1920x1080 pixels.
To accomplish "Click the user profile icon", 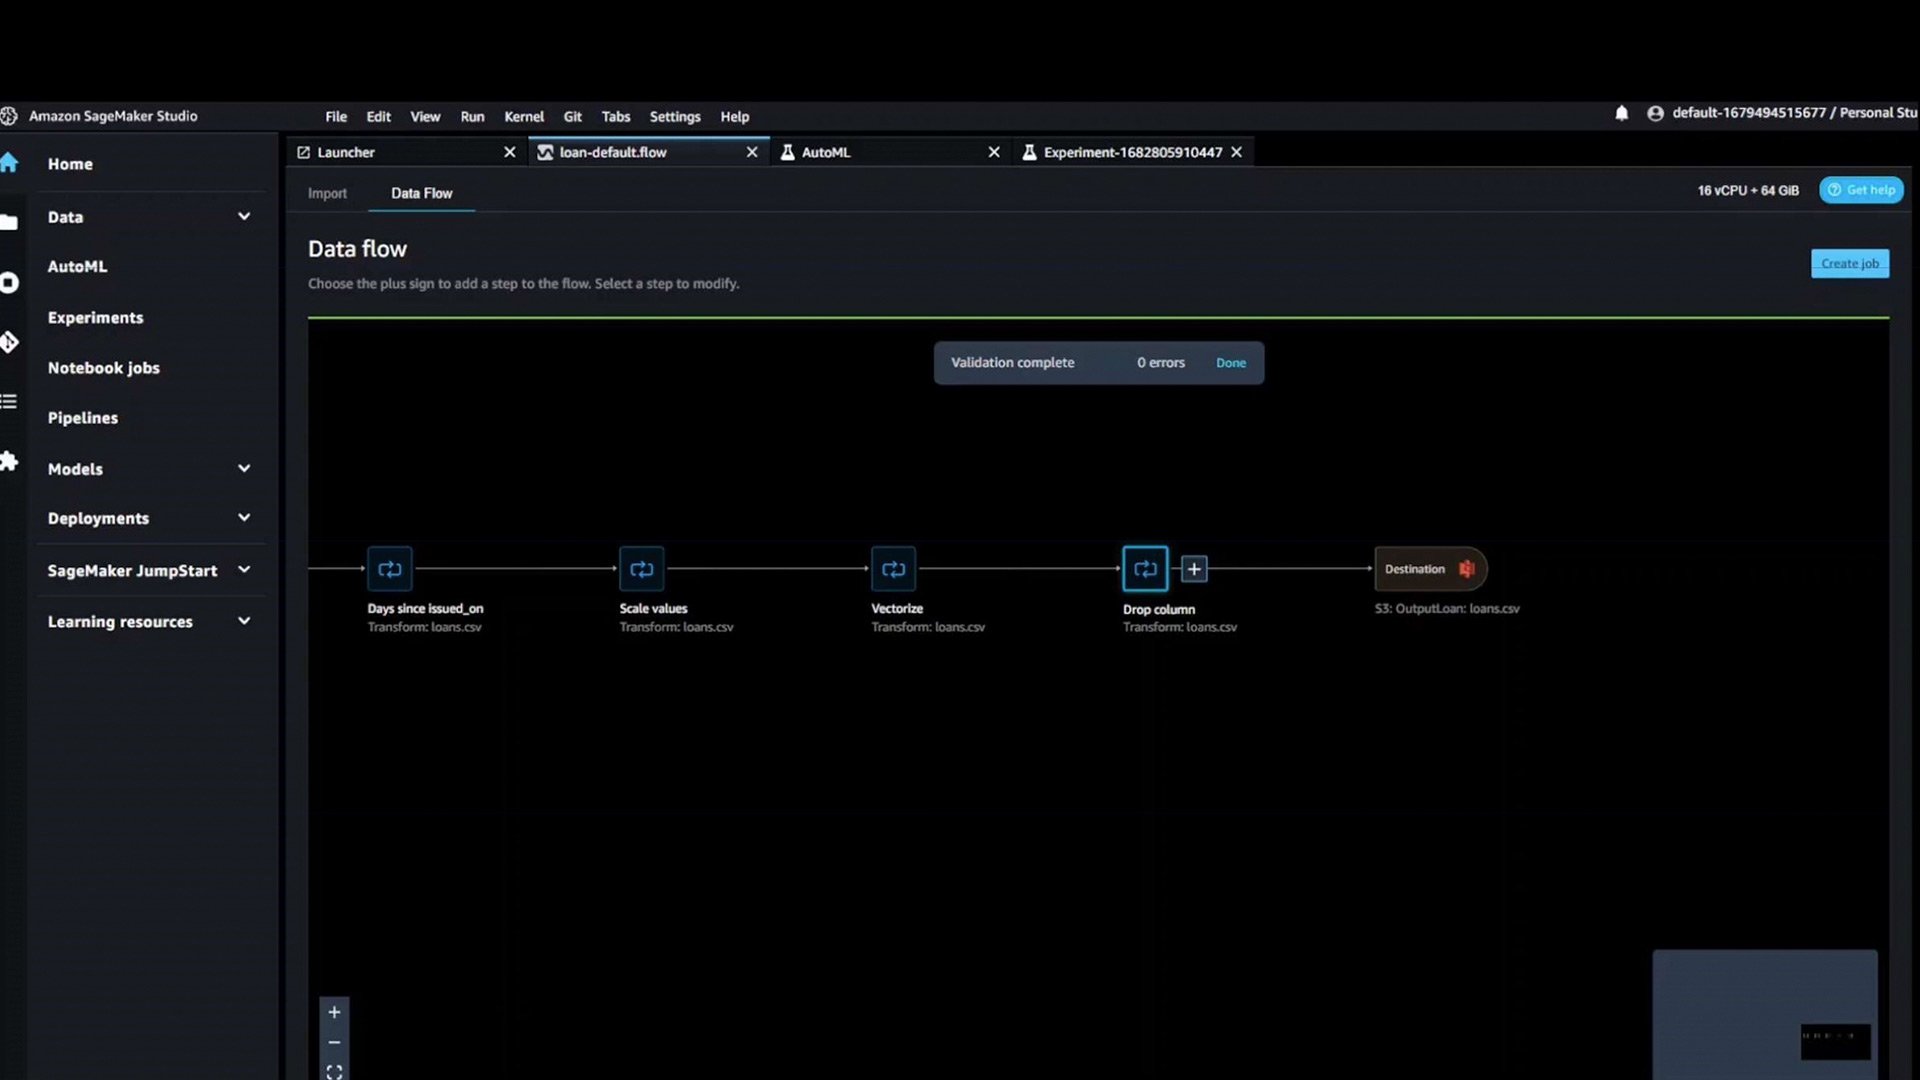I will pos(1655,113).
